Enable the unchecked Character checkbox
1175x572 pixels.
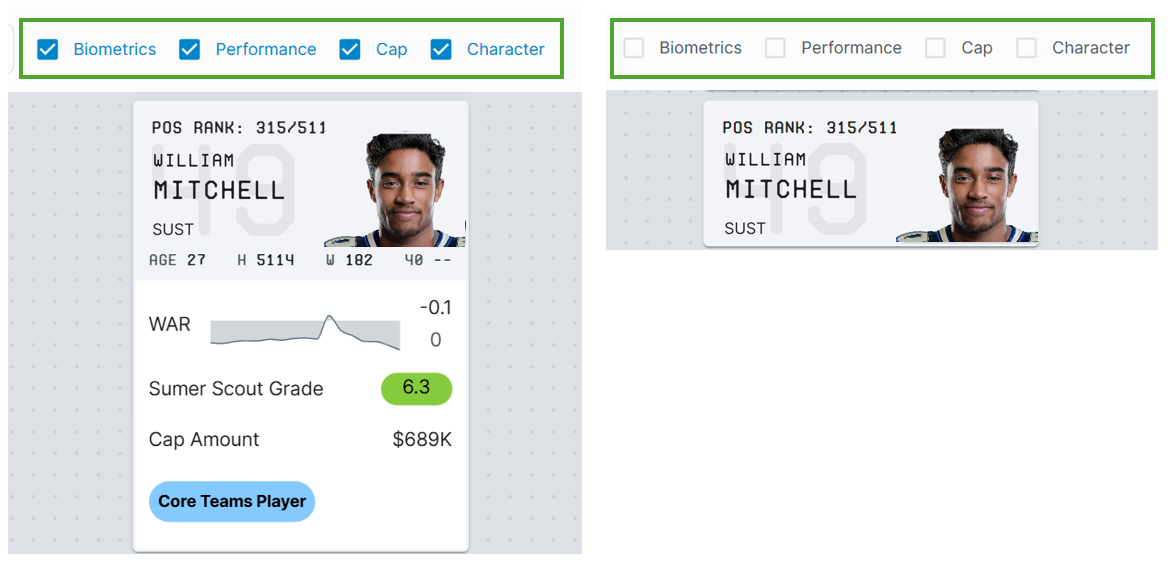coord(1026,48)
